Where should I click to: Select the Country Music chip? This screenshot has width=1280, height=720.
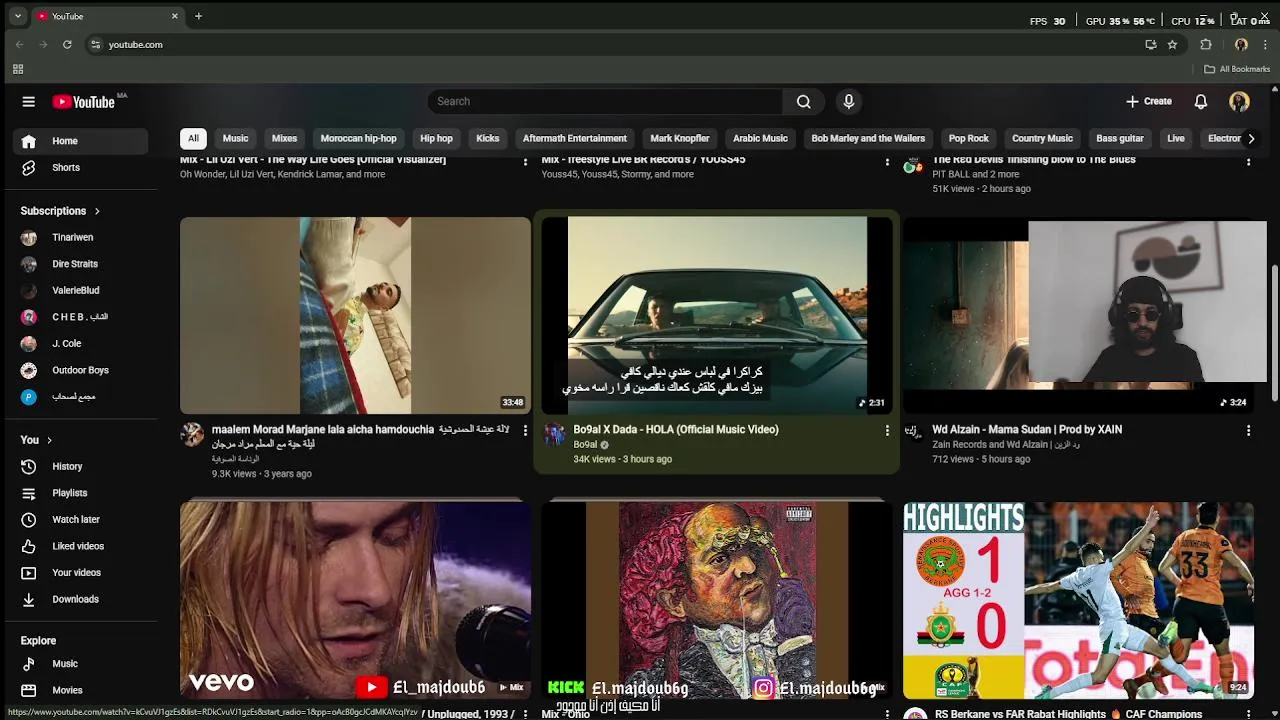click(1042, 138)
